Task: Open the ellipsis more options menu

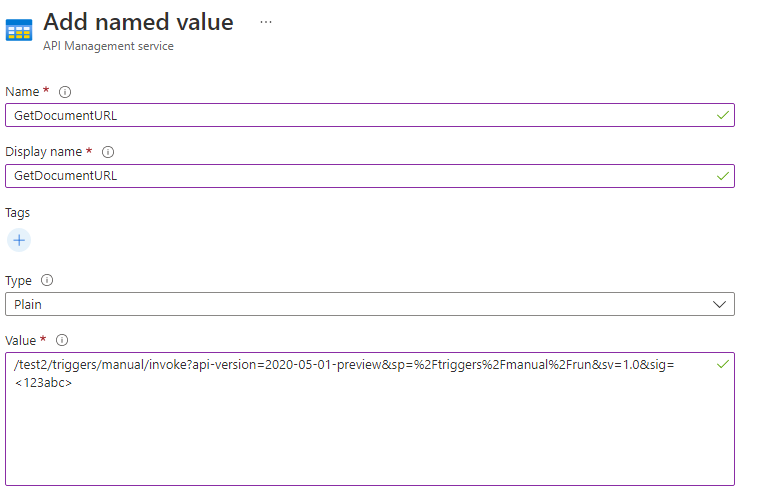Action: 266,21
